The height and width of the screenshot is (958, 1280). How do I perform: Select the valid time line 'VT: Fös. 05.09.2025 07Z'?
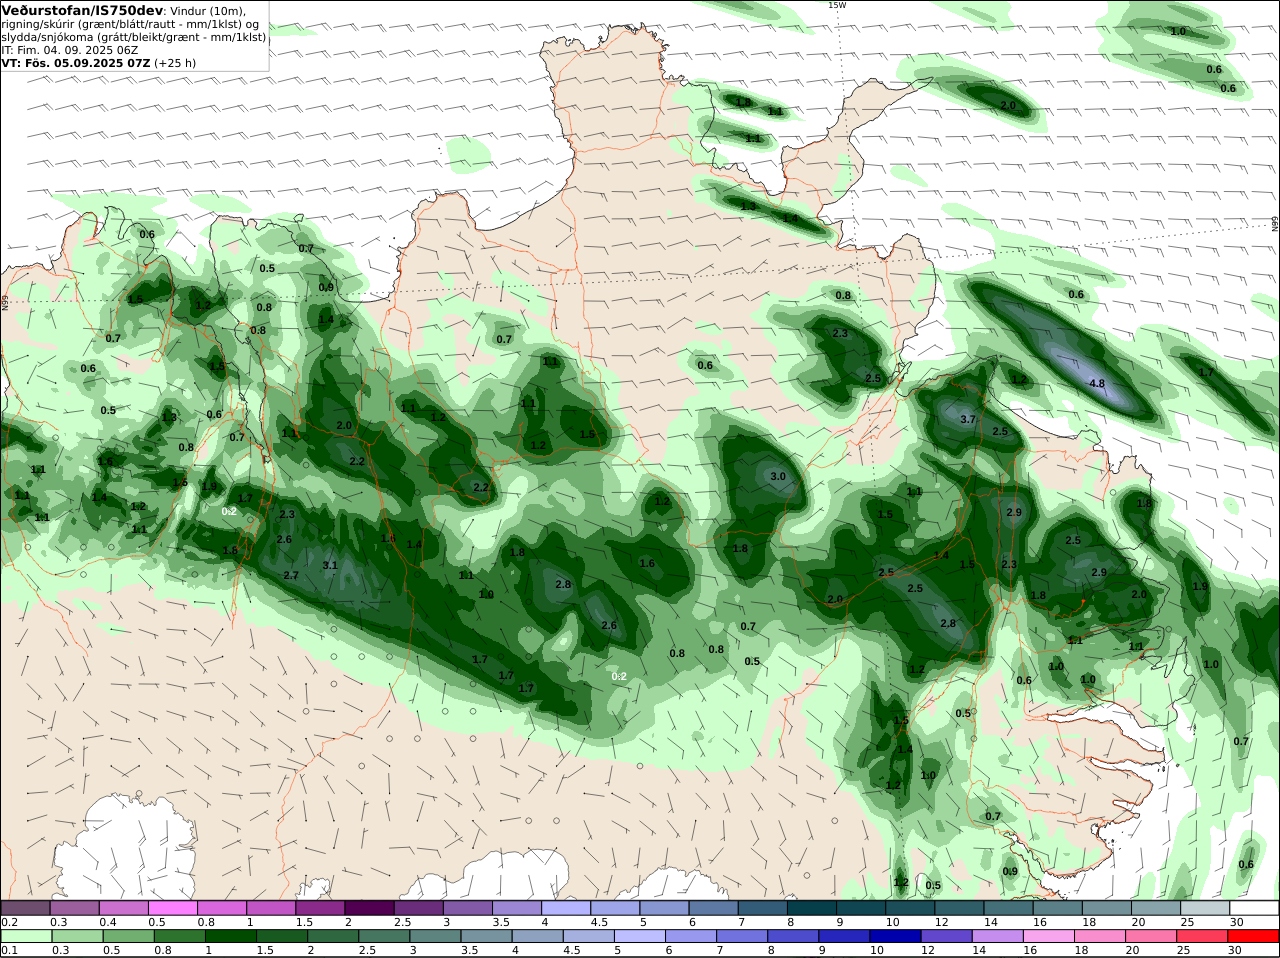pos(76,62)
